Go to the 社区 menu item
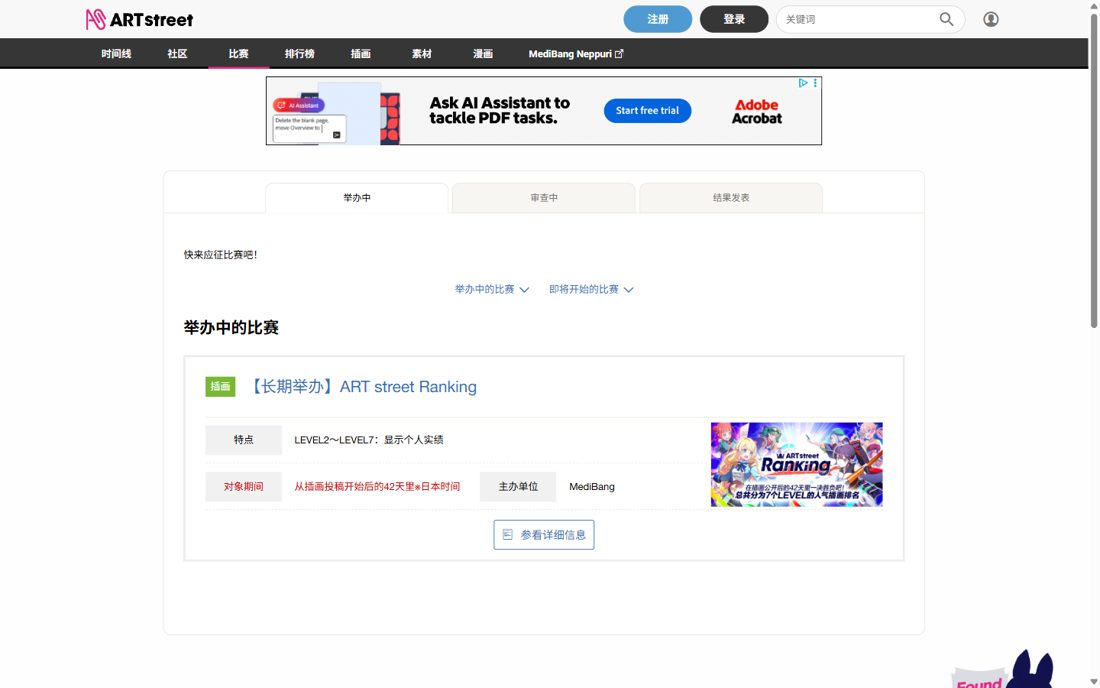 pyautogui.click(x=177, y=54)
